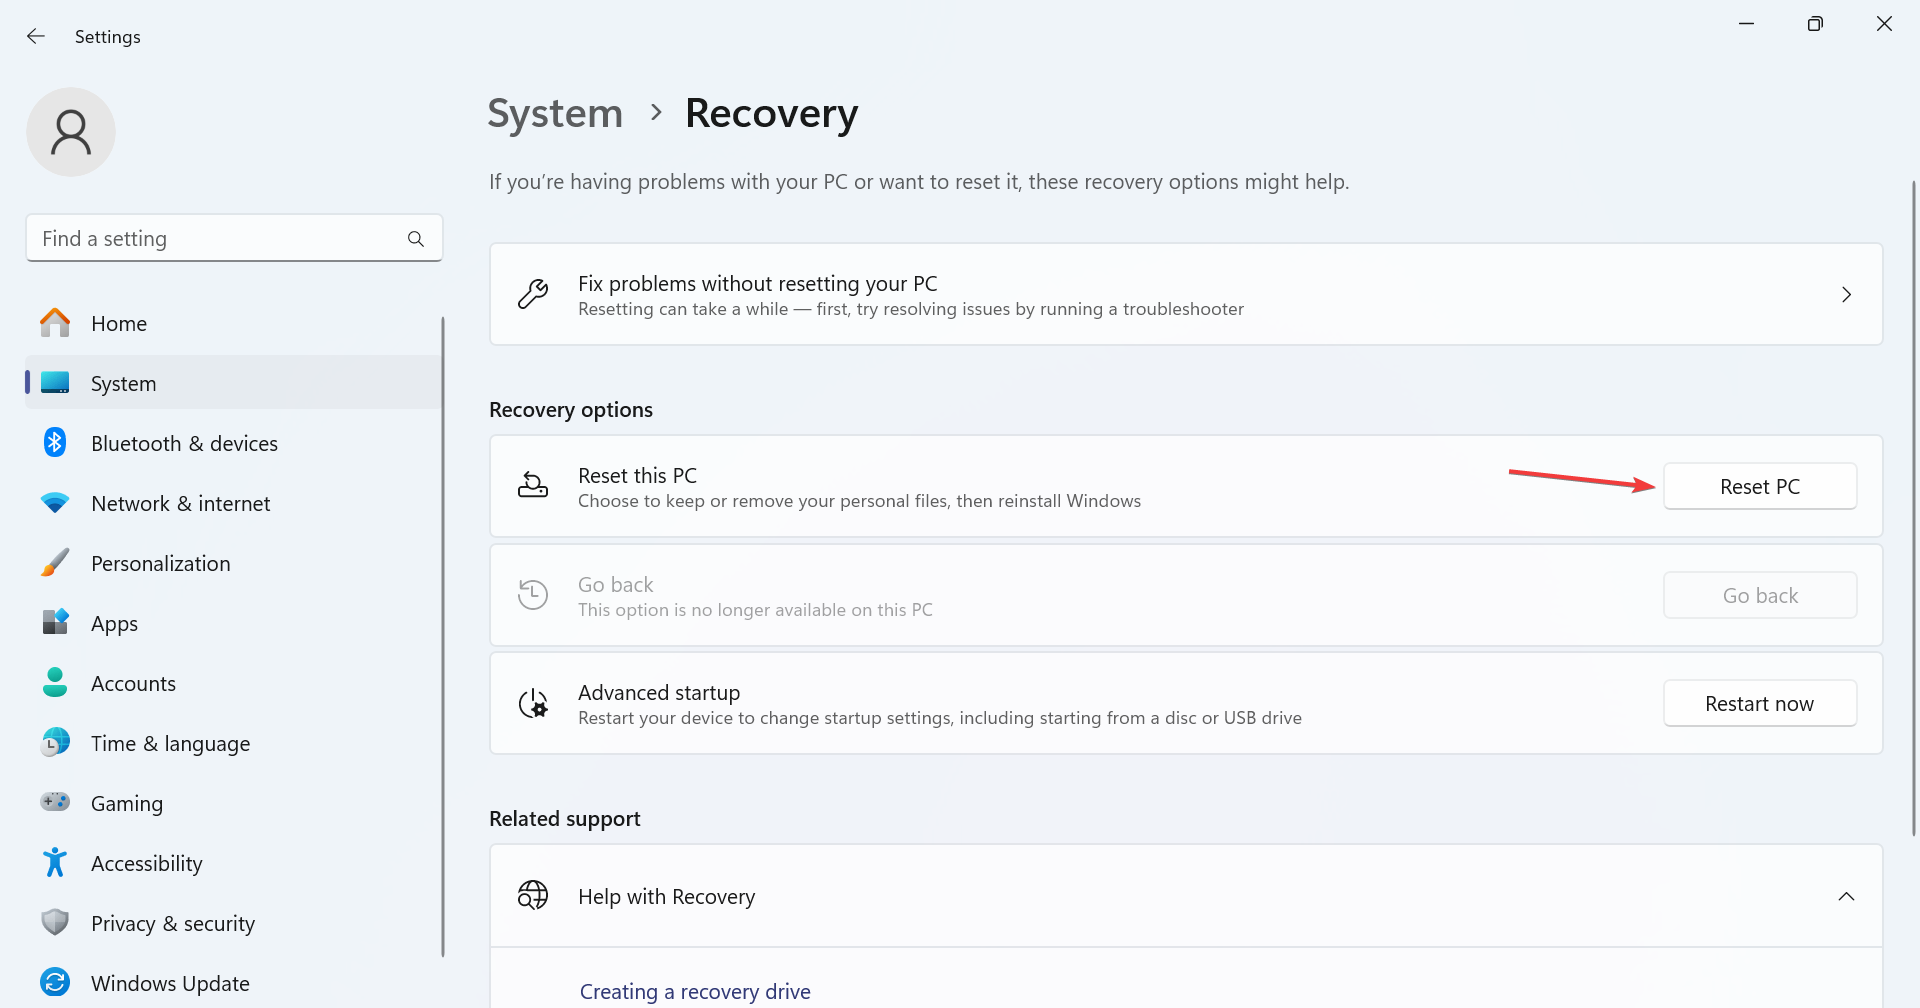Click the Accessibility figure icon

point(55,862)
